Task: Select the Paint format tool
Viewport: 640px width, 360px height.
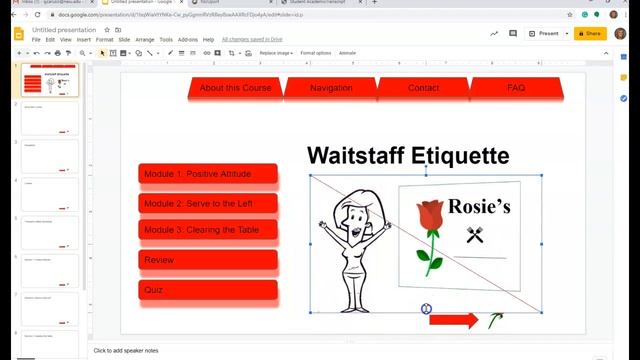Action: click(x=68, y=53)
